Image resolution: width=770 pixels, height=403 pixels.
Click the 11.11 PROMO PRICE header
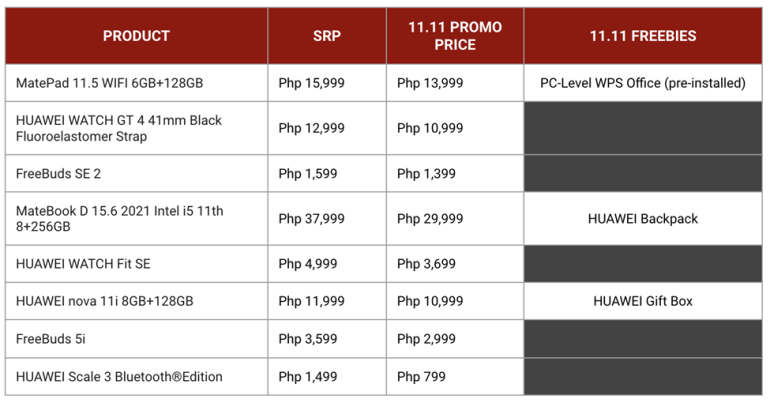pyautogui.click(x=455, y=36)
